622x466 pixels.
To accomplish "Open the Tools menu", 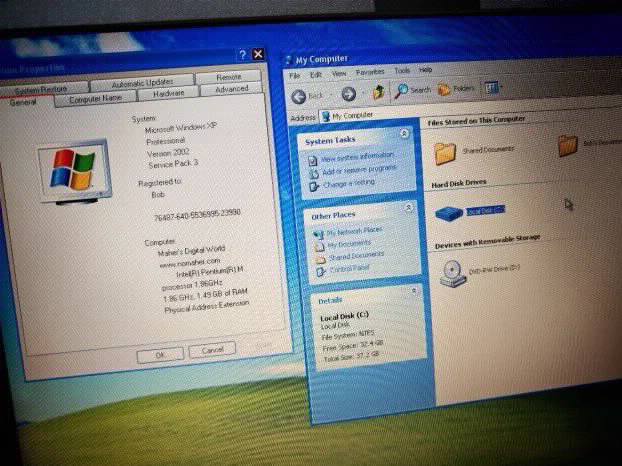I will pos(402,71).
